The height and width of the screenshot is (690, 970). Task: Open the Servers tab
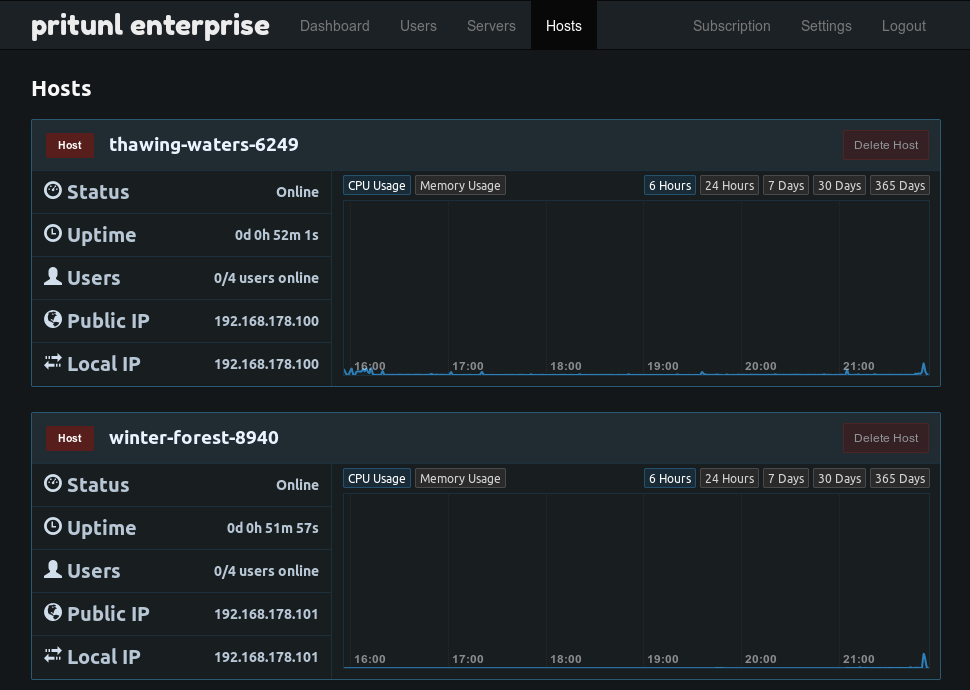pos(491,26)
